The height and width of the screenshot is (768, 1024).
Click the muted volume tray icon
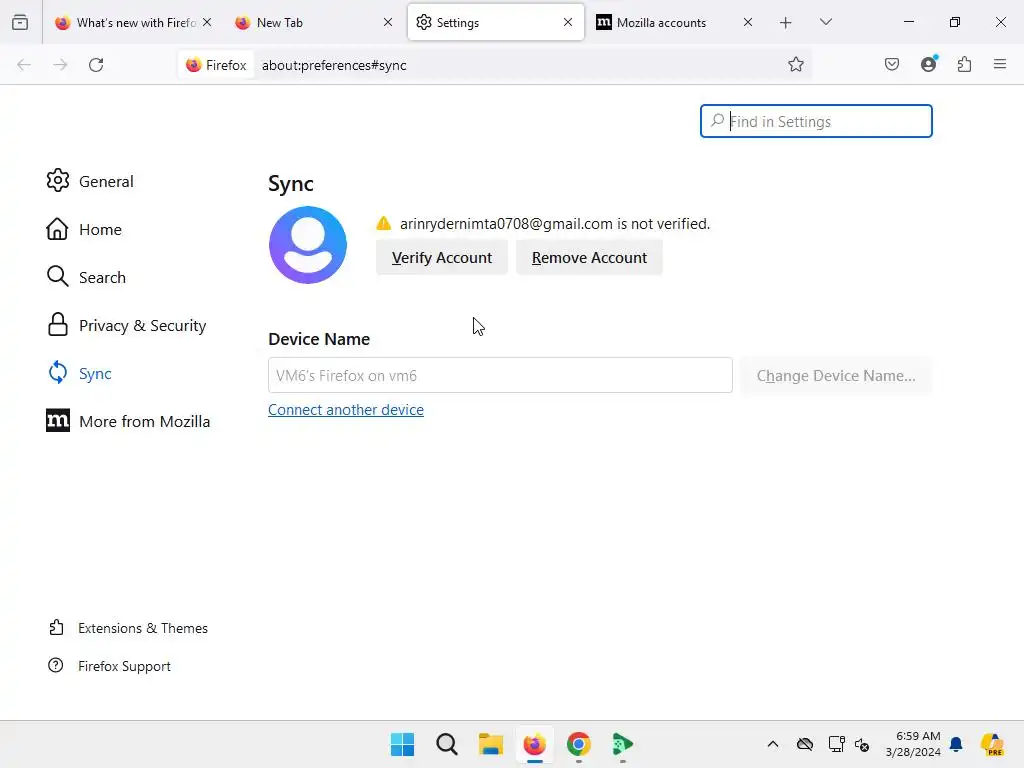point(862,744)
